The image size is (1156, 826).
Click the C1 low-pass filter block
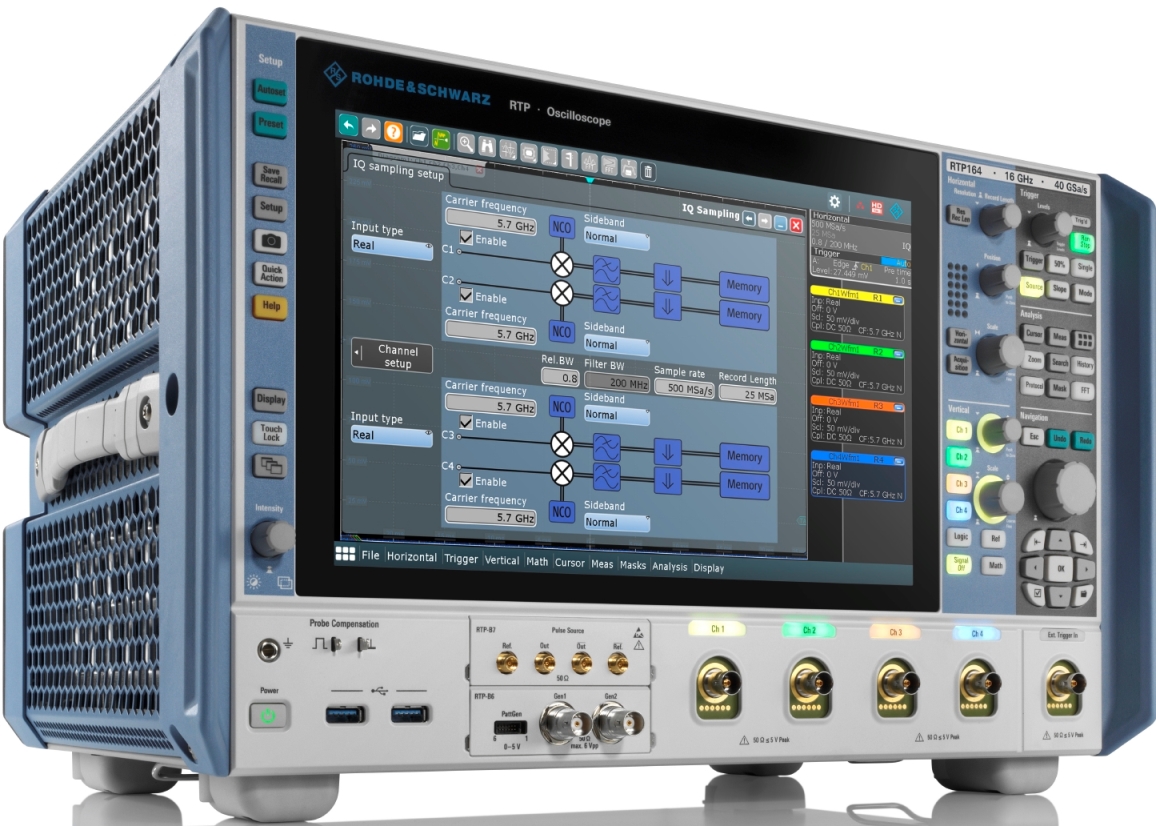click(606, 267)
